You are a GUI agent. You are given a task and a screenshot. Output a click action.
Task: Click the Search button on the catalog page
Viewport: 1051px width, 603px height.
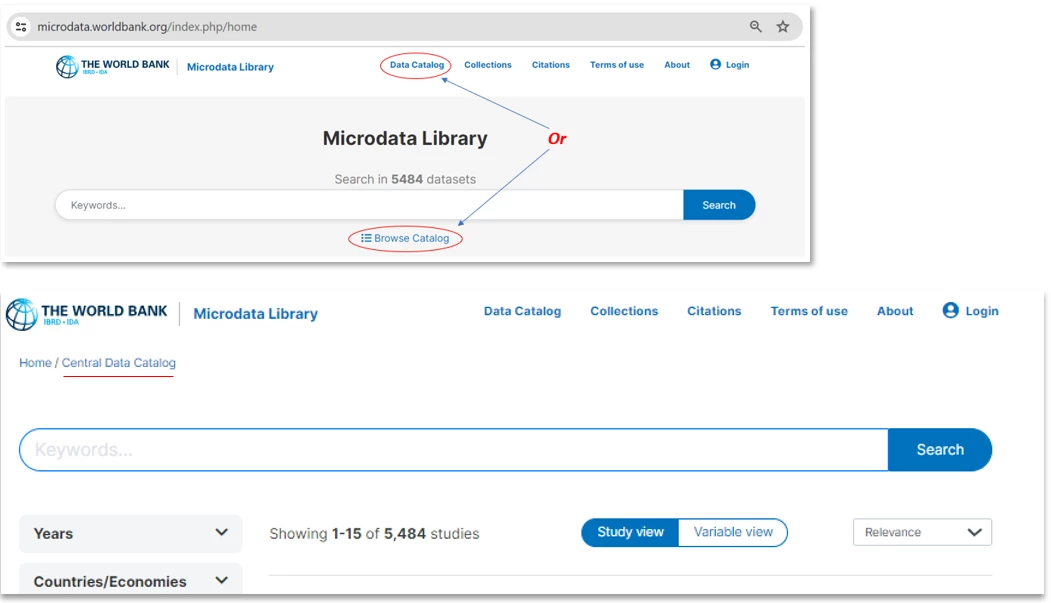click(940, 450)
